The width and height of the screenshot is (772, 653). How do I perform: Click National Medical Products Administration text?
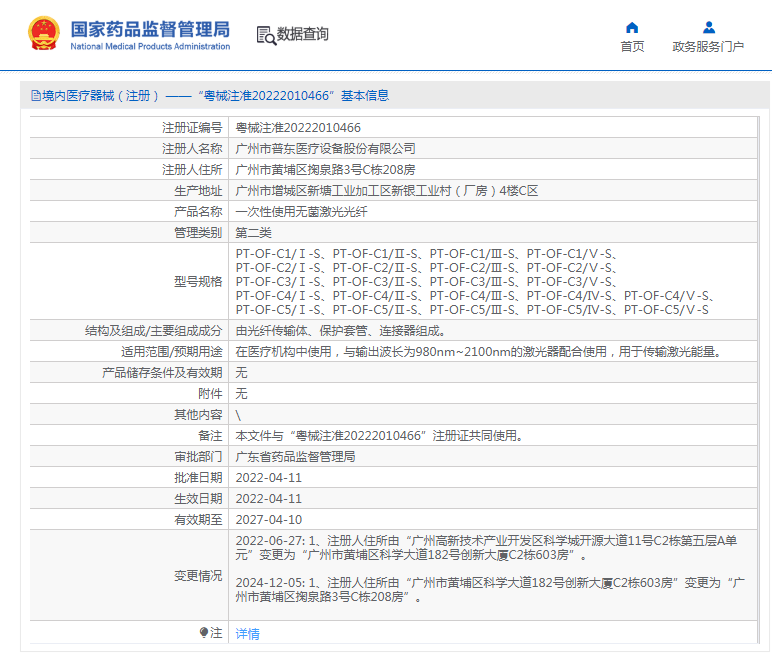click(150, 46)
